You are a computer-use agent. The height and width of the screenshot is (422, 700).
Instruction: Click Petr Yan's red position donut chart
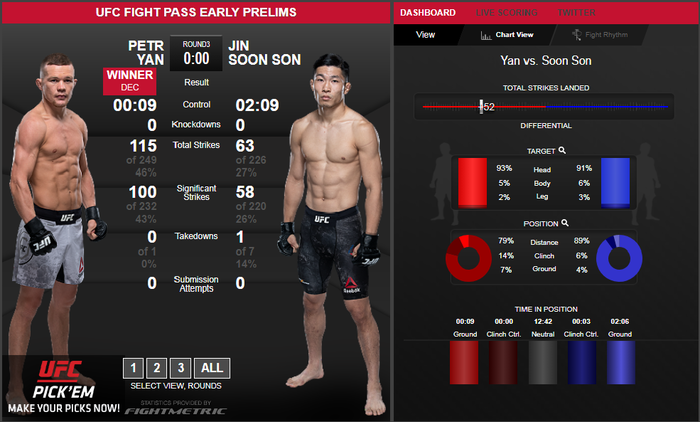[x=468, y=258]
